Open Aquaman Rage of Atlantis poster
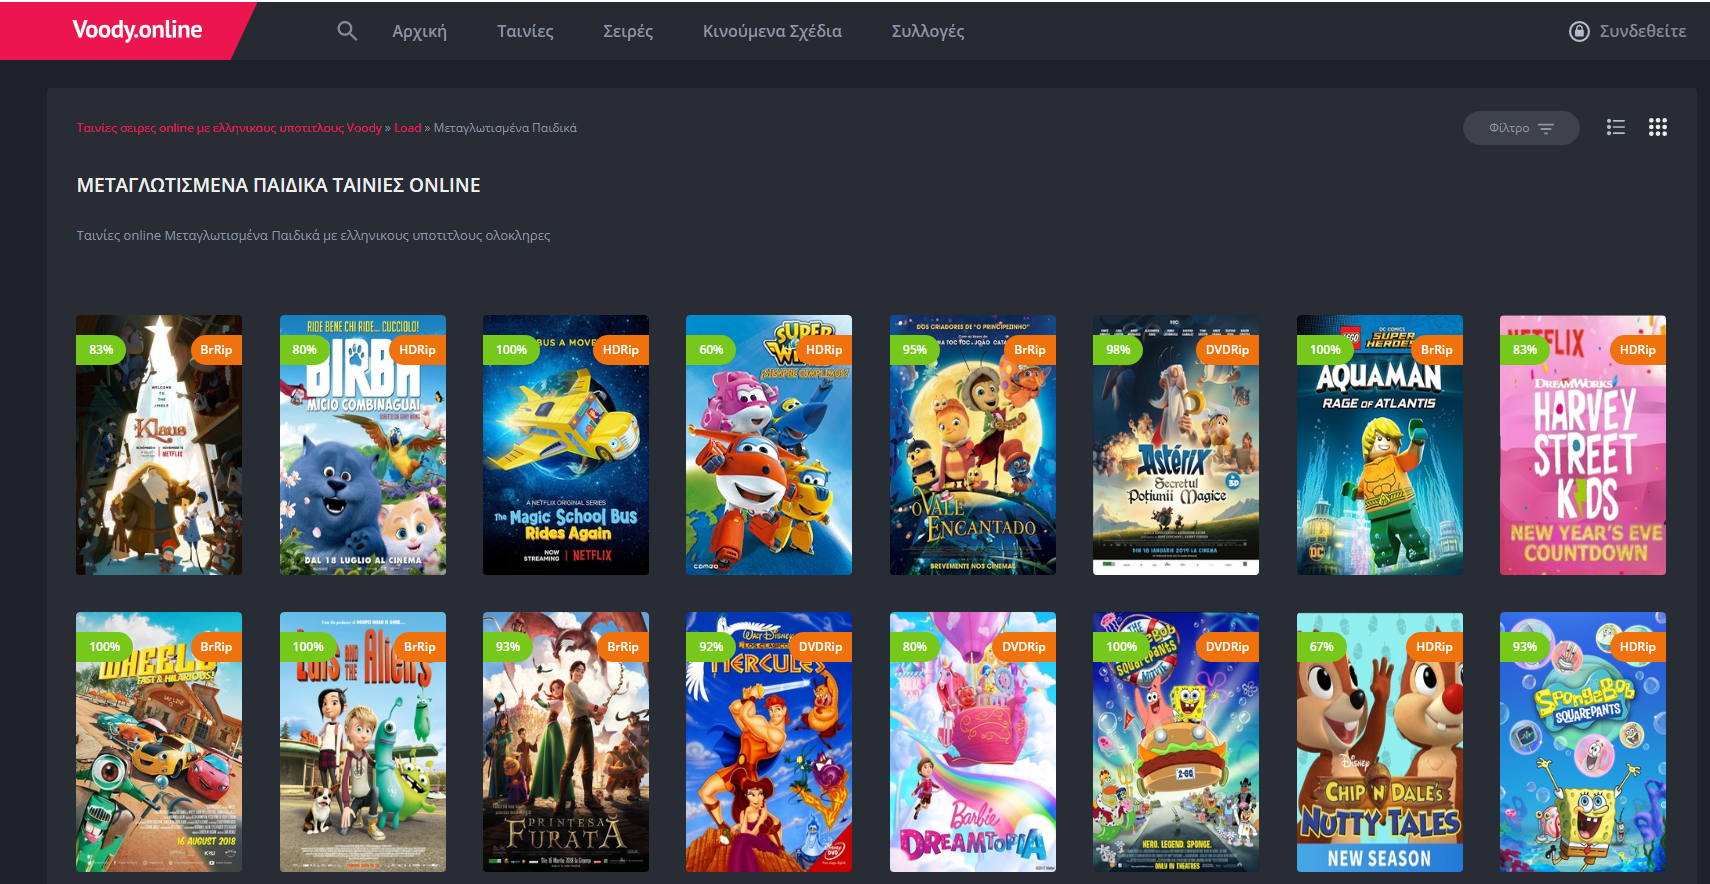 pyautogui.click(x=1380, y=445)
